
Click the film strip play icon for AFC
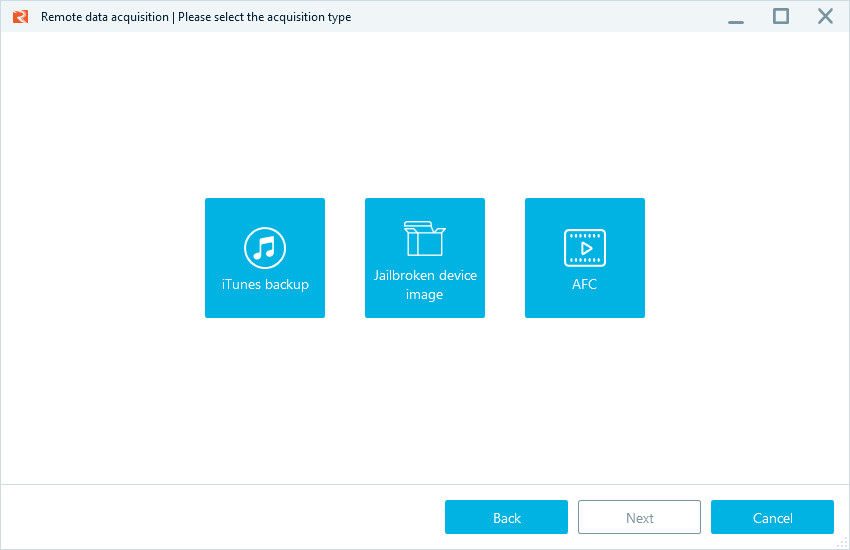585,247
